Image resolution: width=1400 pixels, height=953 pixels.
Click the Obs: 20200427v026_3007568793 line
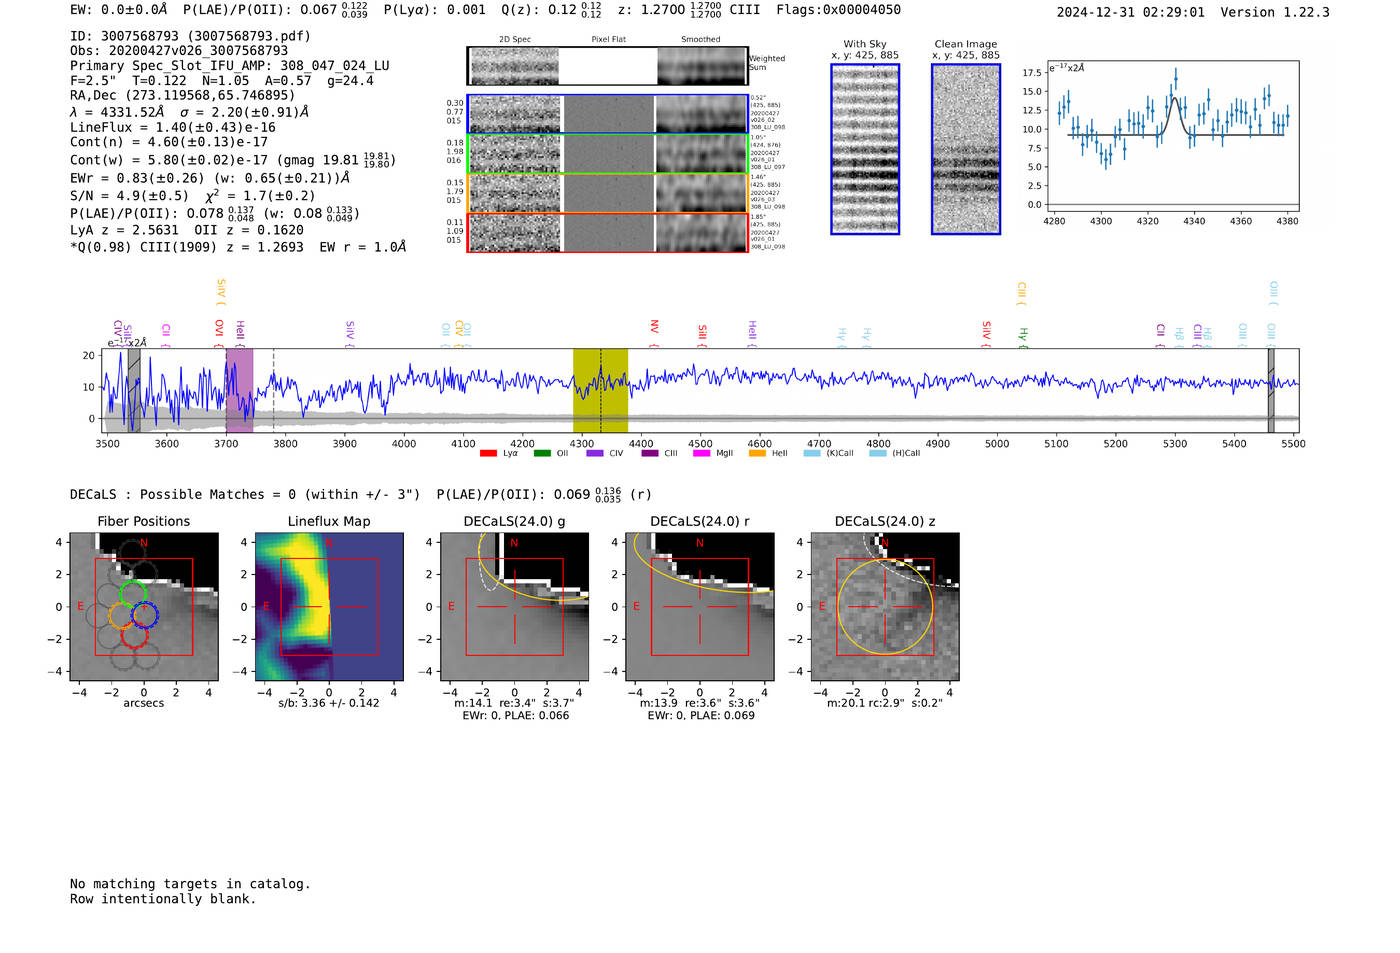pyautogui.click(x=179, y=51)
